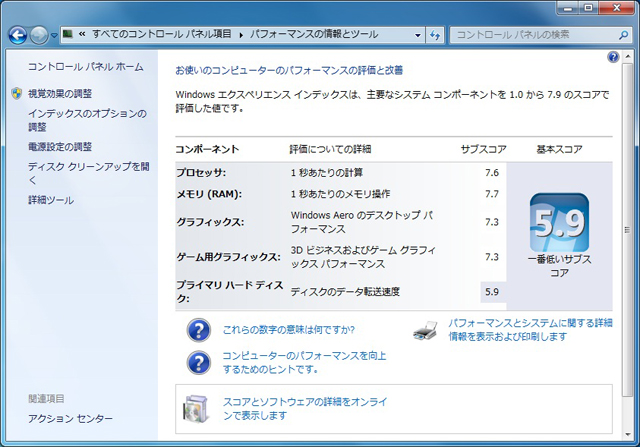Click the Back navigation arrow button
The width and height of the screenshot is (640, 447).
[18, 35]
